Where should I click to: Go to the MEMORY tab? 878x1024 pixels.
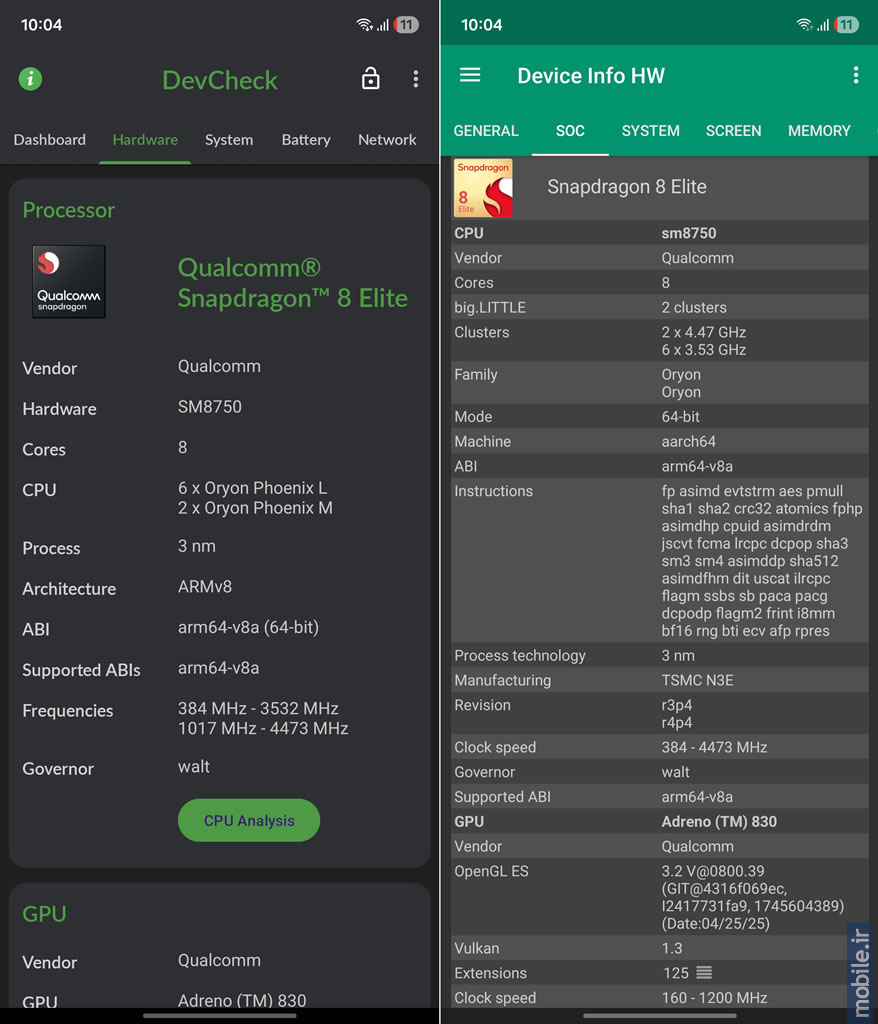pyautogui.click(x=819, y=131)
